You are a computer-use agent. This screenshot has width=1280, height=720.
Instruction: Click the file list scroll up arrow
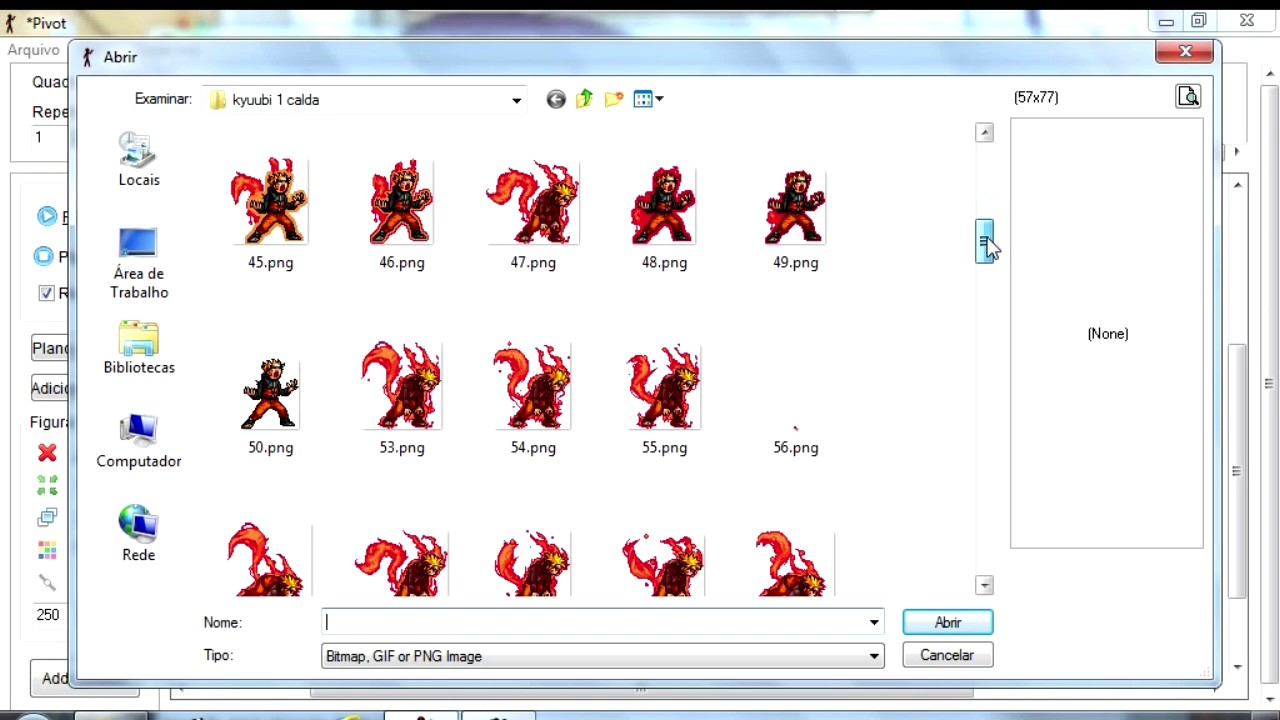(x=985, y=132)
